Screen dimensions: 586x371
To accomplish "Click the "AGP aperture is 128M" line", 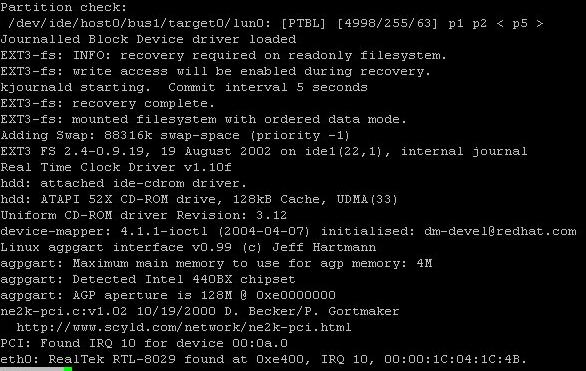I will click(x=168, y=295).
